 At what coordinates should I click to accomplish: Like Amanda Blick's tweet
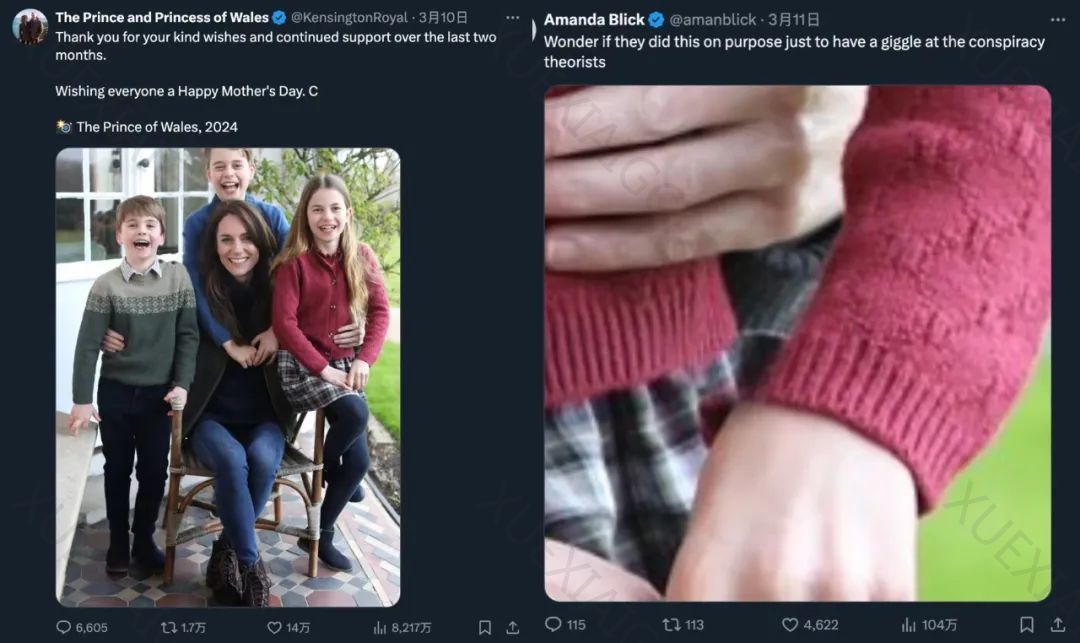(x=790, y=624)
